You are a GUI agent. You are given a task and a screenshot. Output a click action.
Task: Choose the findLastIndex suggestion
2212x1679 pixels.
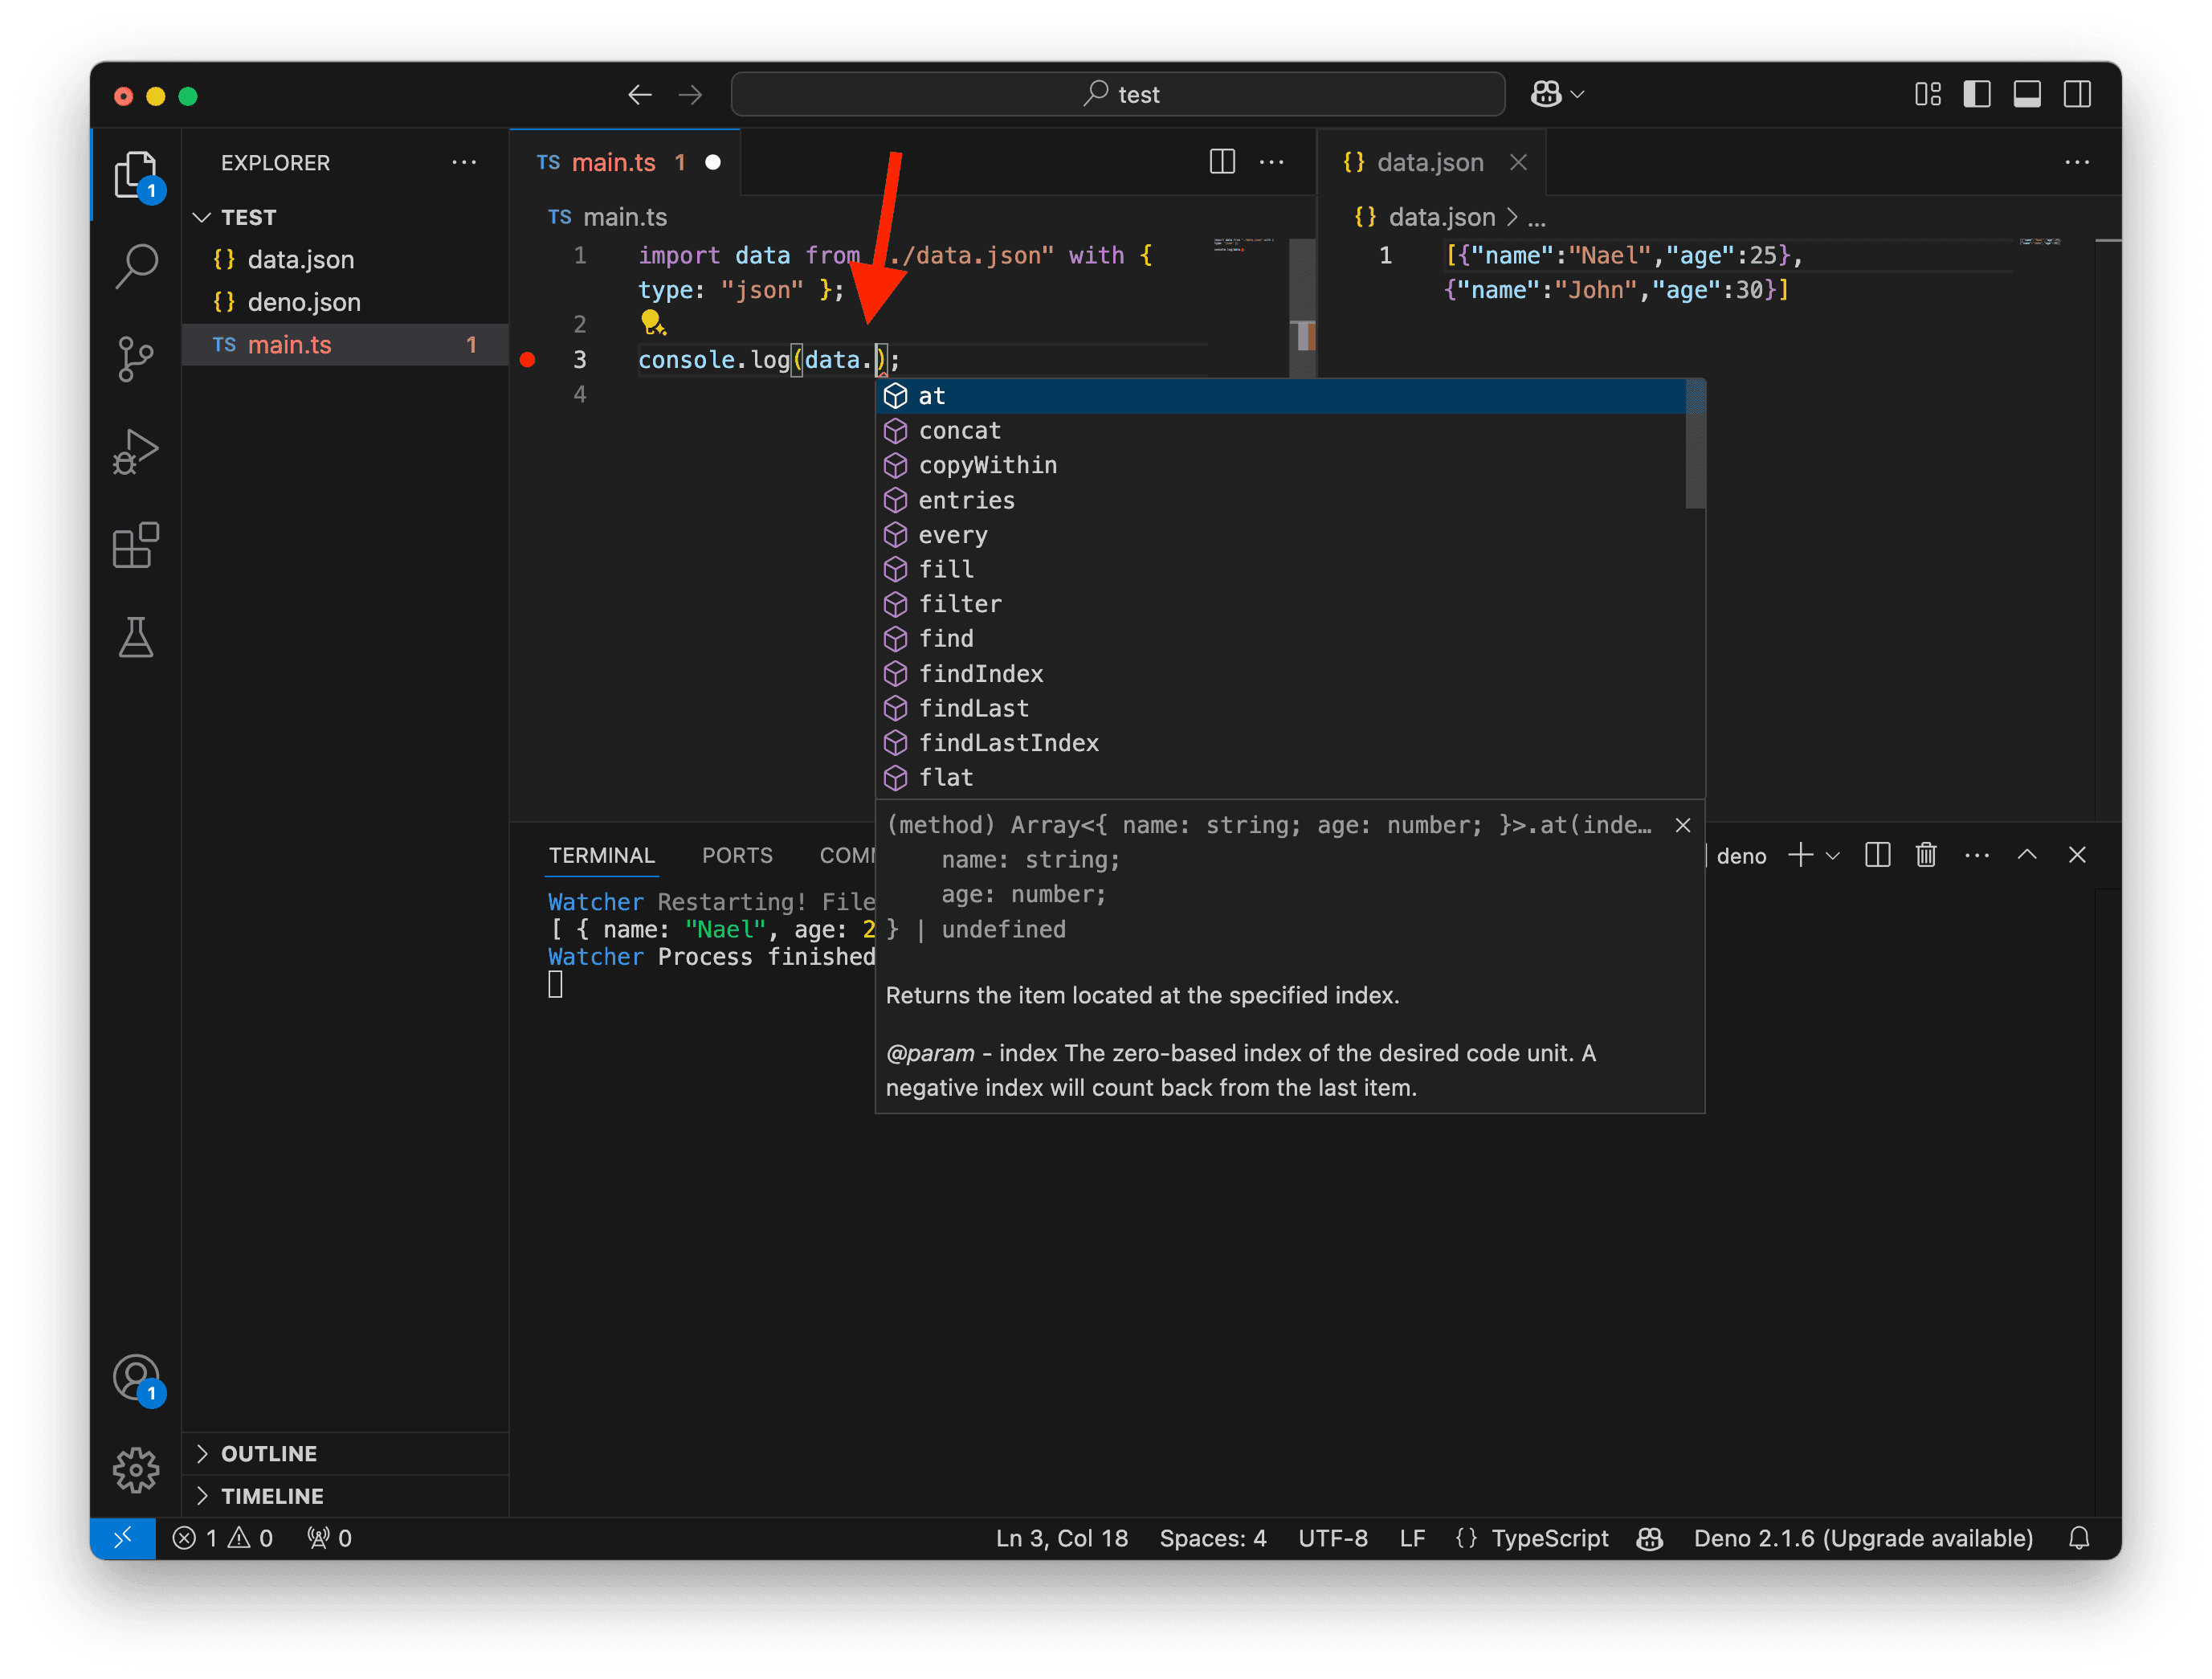[1282, 743]
